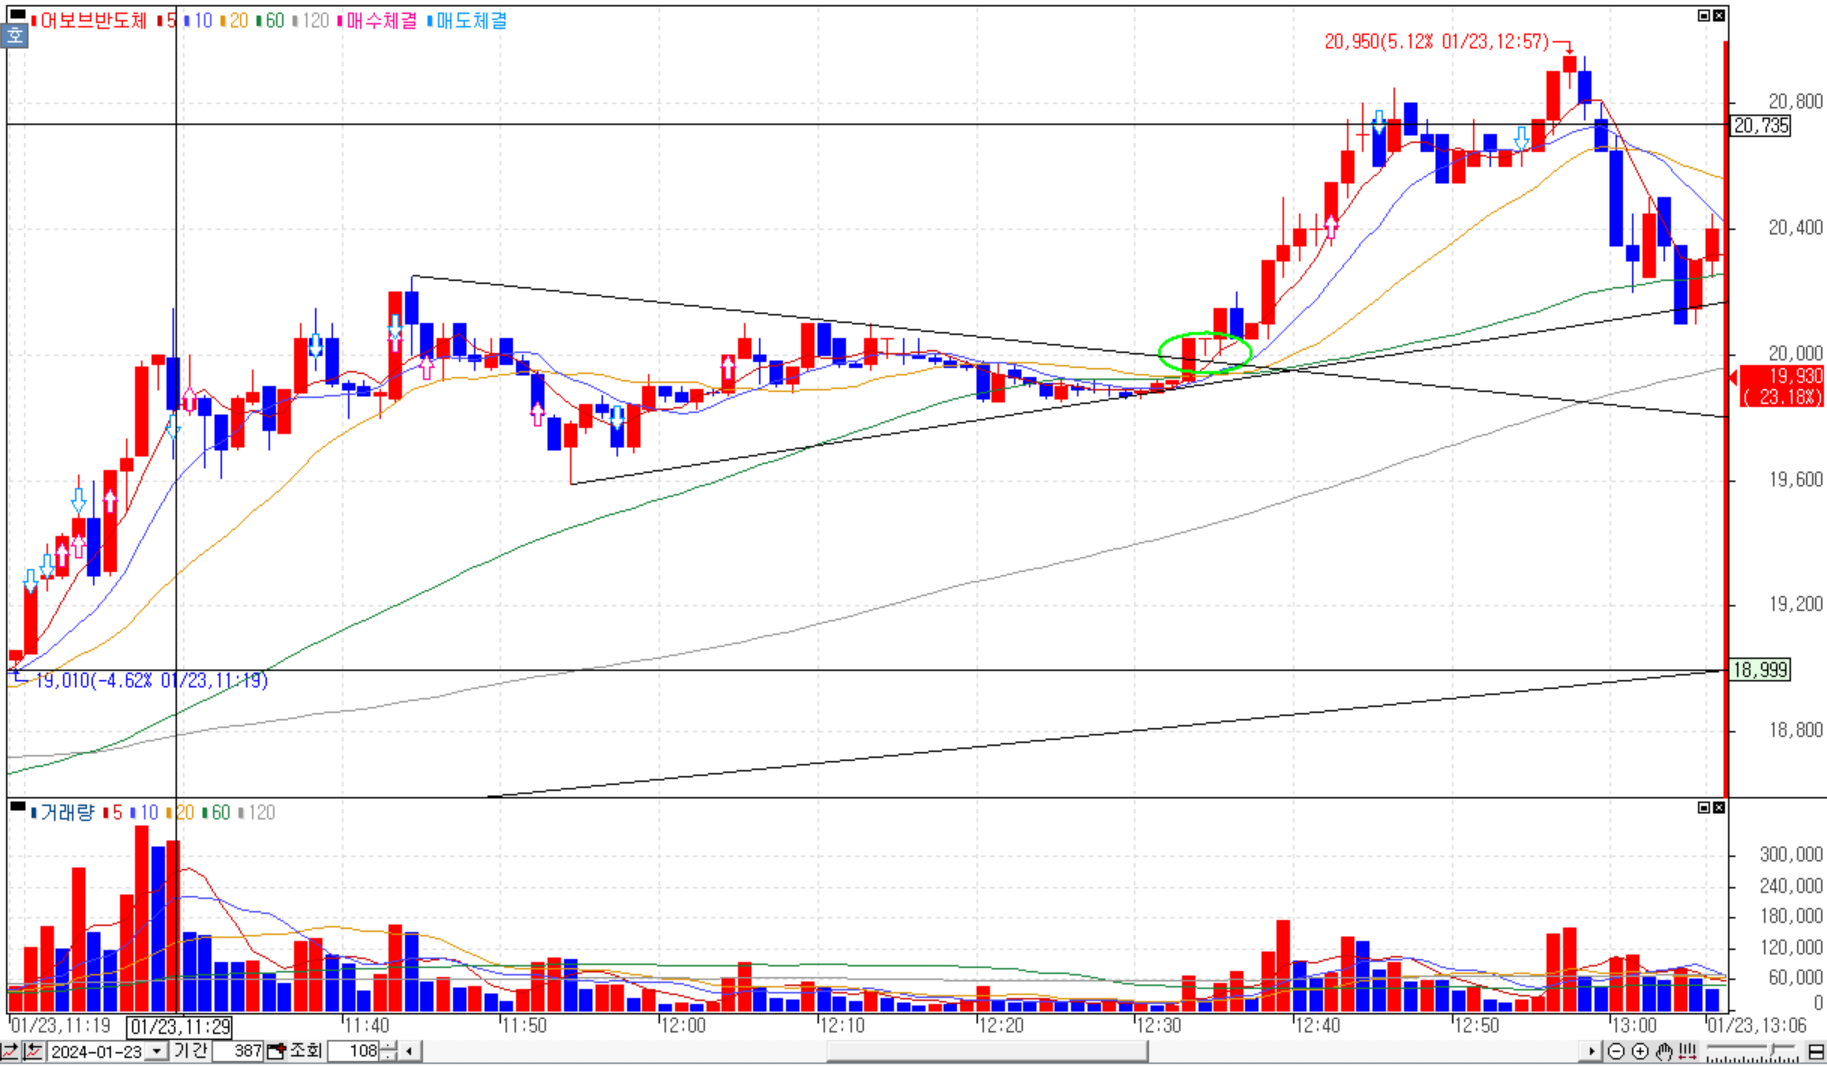Click the 01/23,13:06 end time label
Image resolution: width=1827 pixels, height=1066 pixels.
pos(1756,1025)
